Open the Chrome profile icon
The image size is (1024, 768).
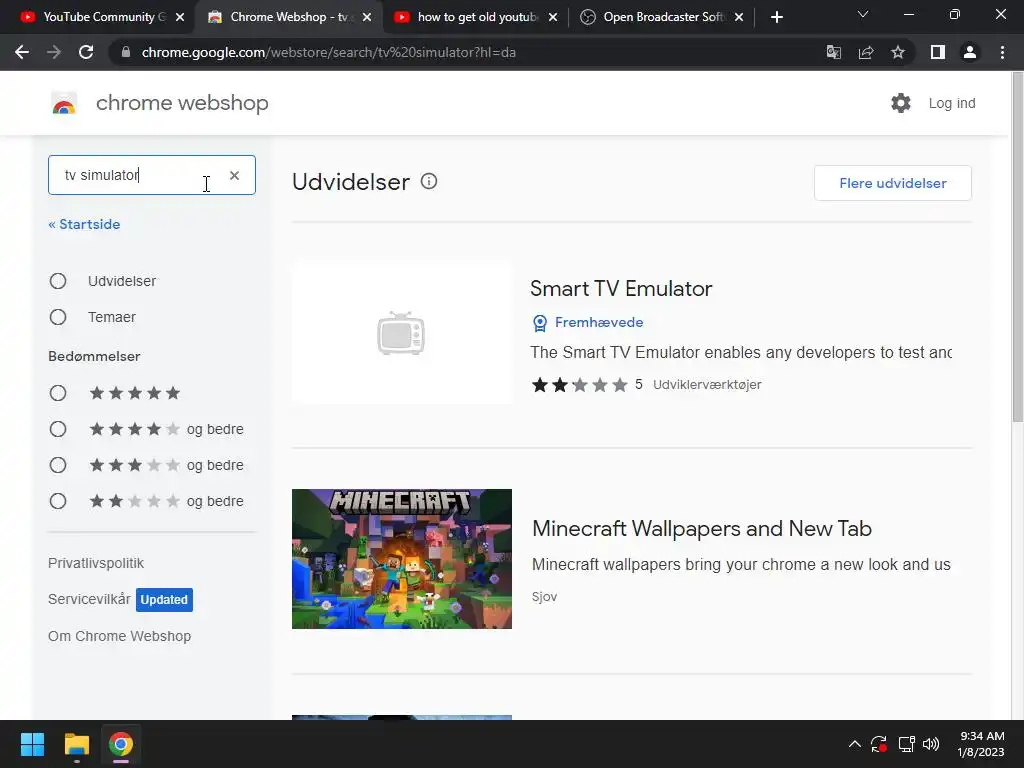(x=970, y=52)
